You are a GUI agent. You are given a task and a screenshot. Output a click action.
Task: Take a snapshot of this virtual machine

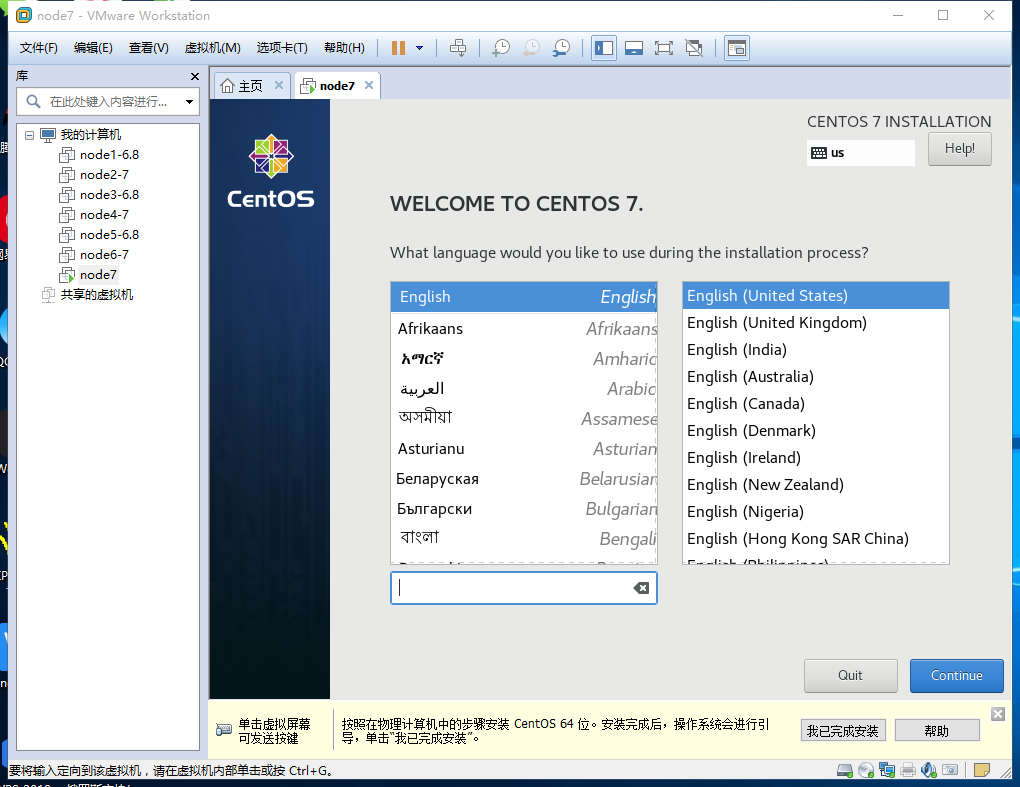(501, 48)
